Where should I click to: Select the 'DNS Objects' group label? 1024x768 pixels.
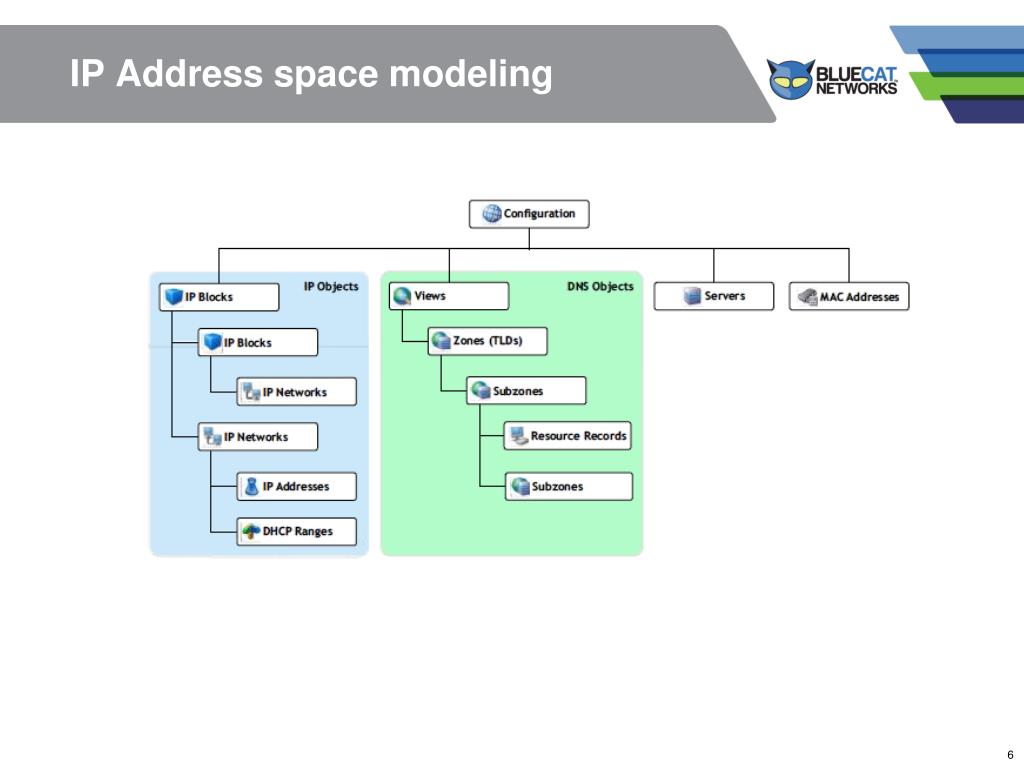[600, 286]
